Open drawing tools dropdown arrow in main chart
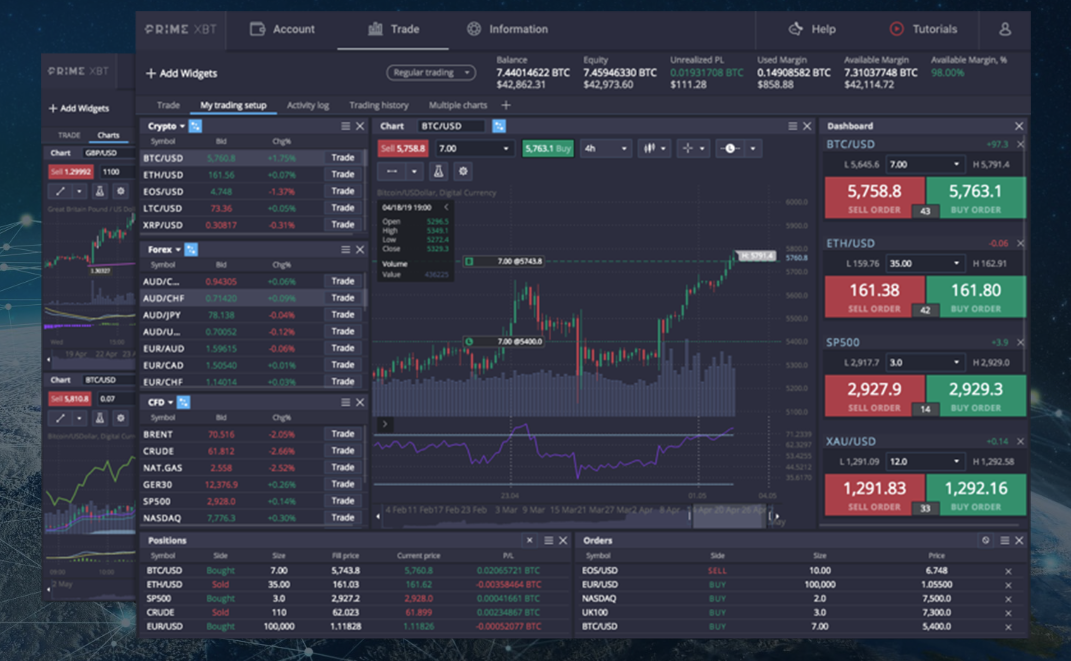Screen dimensions: 1071x661 coord(414,171)
